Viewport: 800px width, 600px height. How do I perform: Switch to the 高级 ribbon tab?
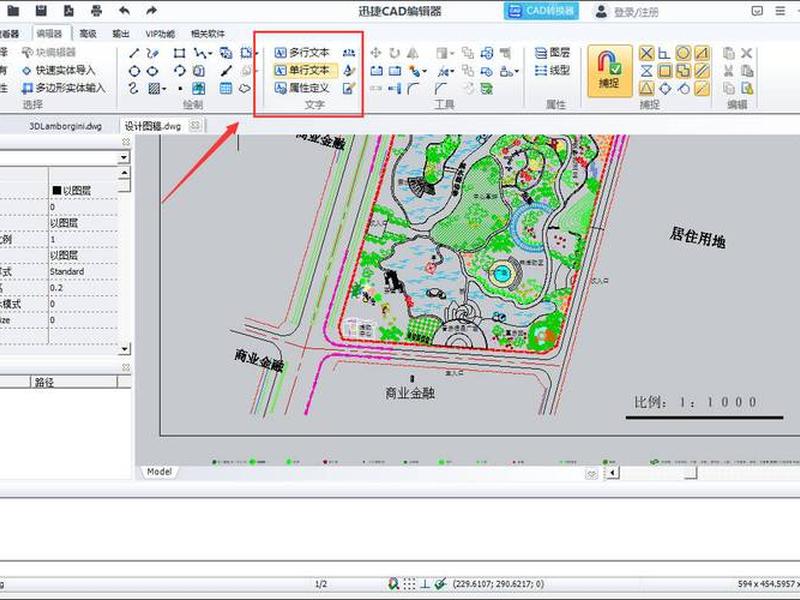[x=88, y=34]
